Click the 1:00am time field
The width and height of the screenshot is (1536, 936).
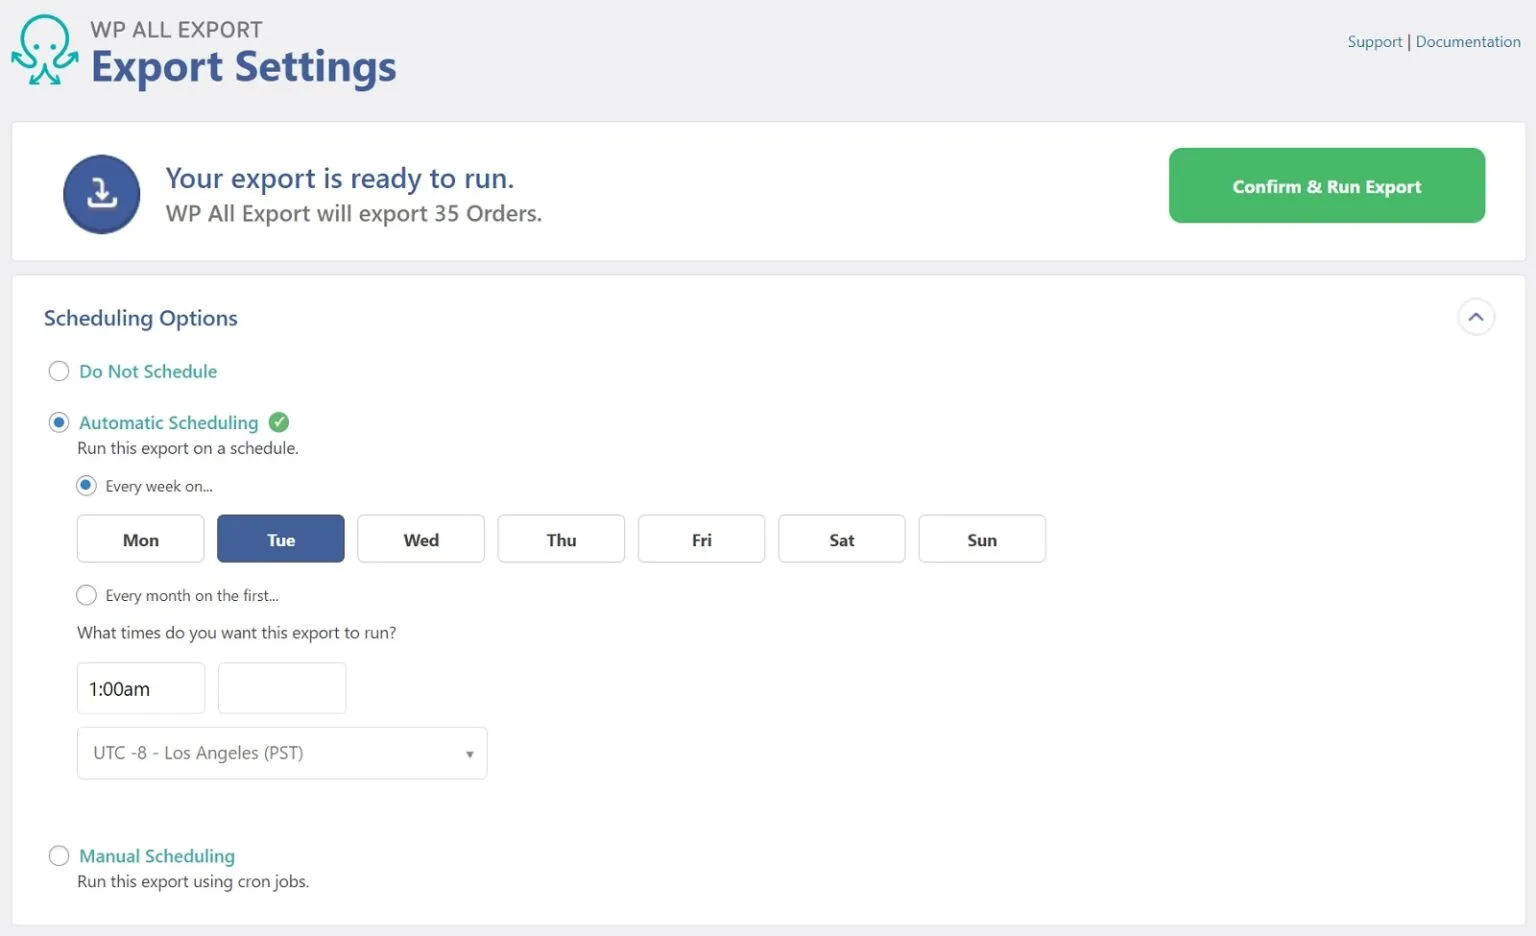[x=140, y=688]
